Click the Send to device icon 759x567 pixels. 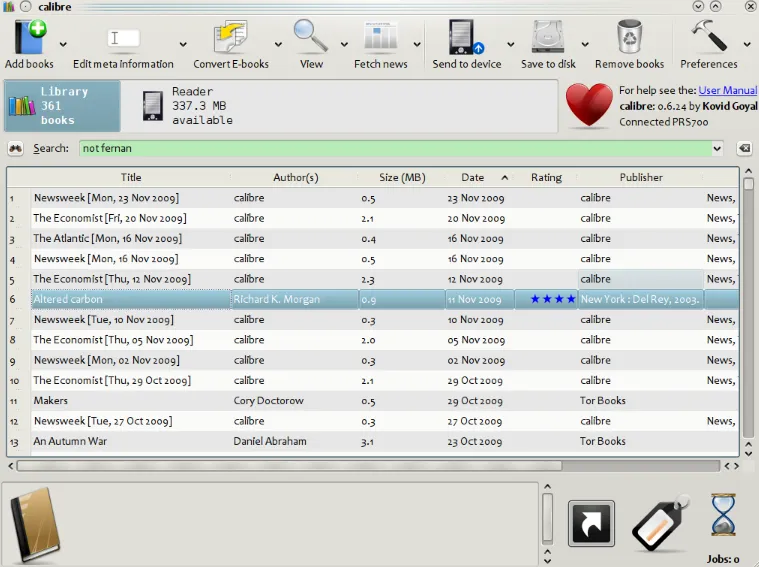pos(466,36)
